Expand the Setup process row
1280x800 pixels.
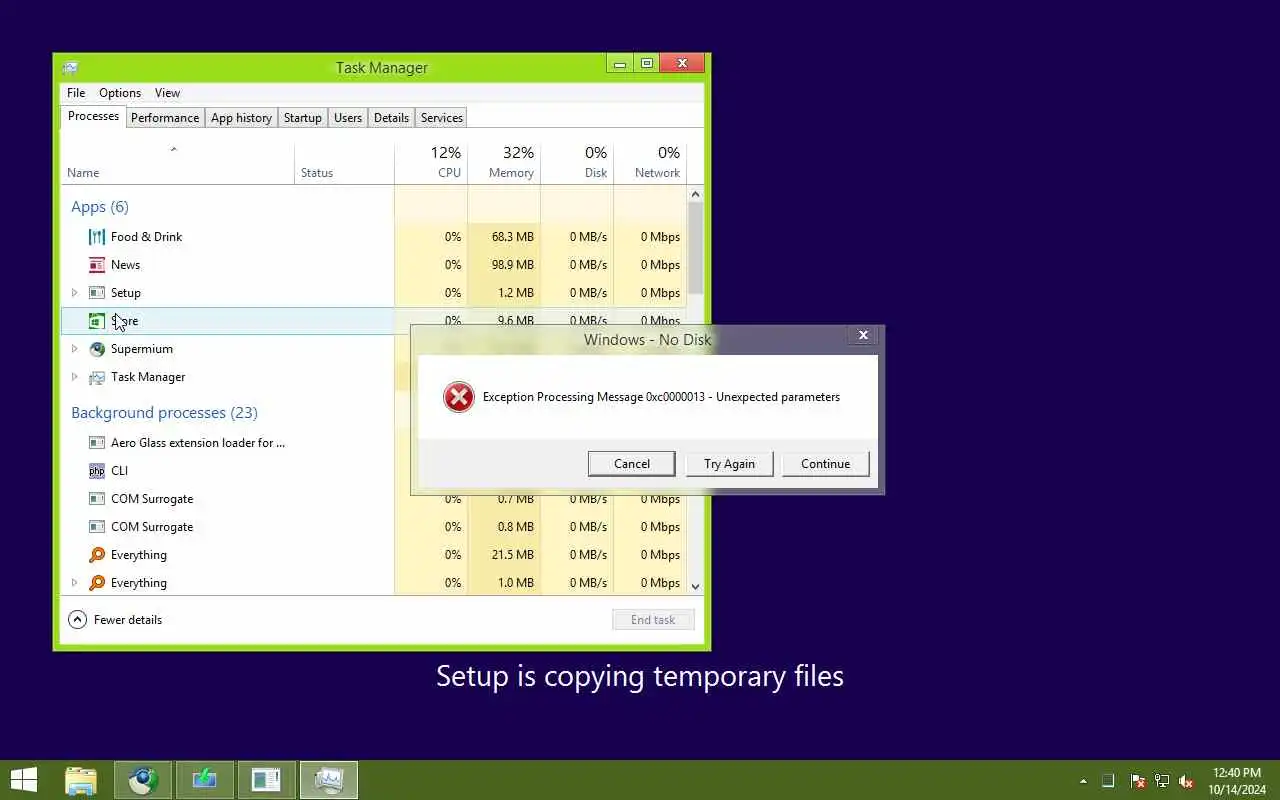pyautogui.click(x=74, y=293)
